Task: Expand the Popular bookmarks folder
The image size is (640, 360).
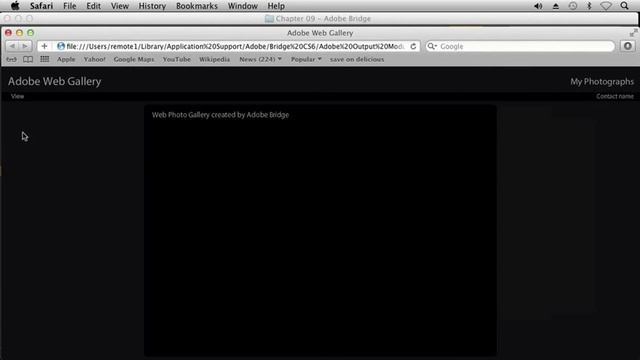Action: (x=306, y=59)
